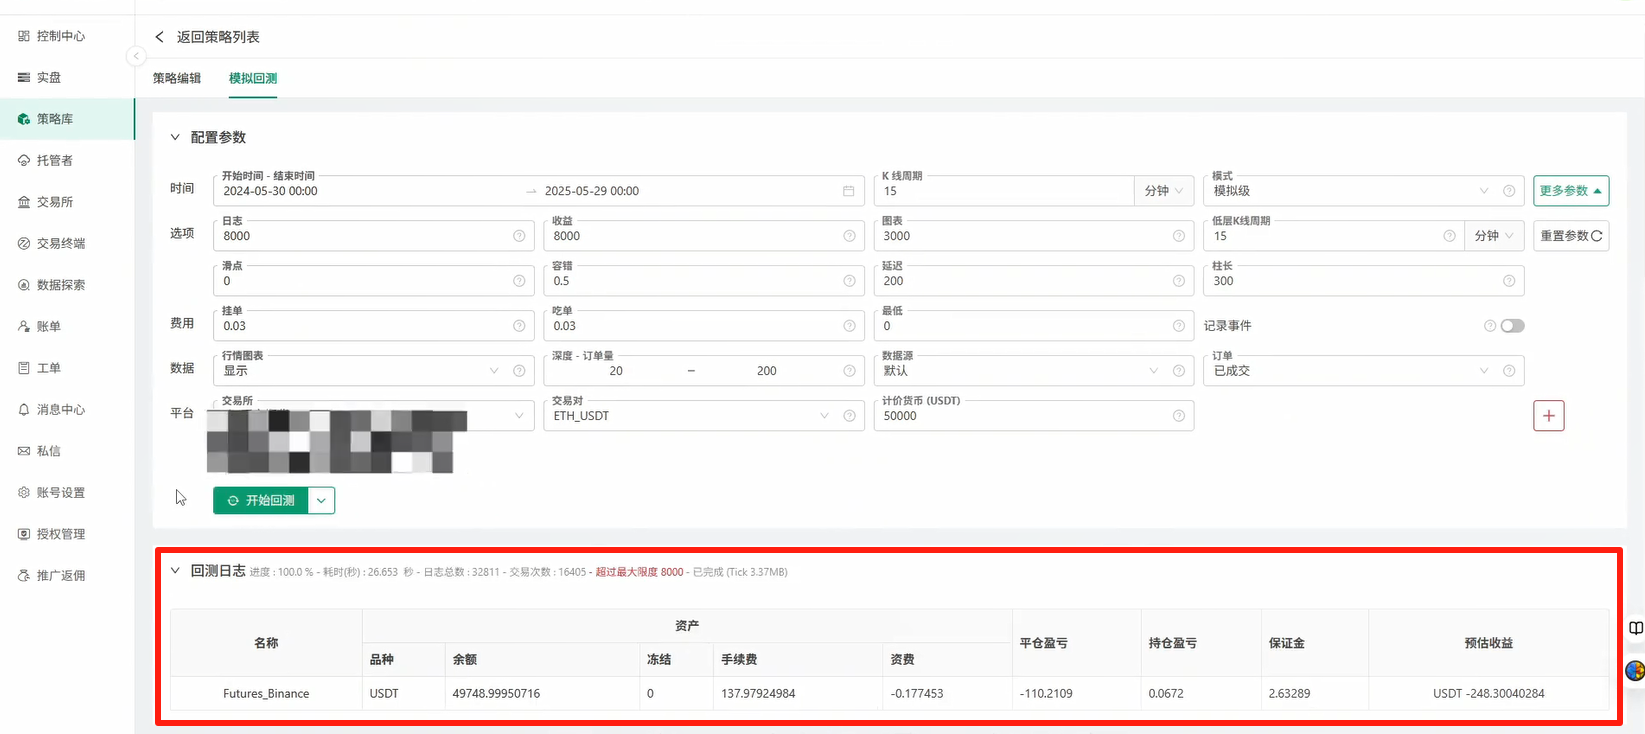Click the 订单量 value 200 input

(767, 371)
